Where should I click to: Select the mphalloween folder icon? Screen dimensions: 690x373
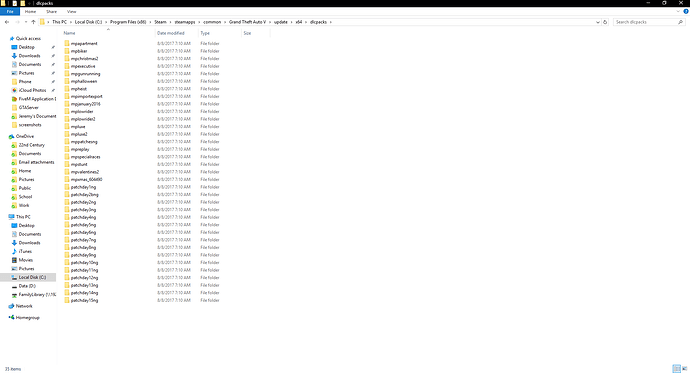pyautogui.click(x=67, y=81)
